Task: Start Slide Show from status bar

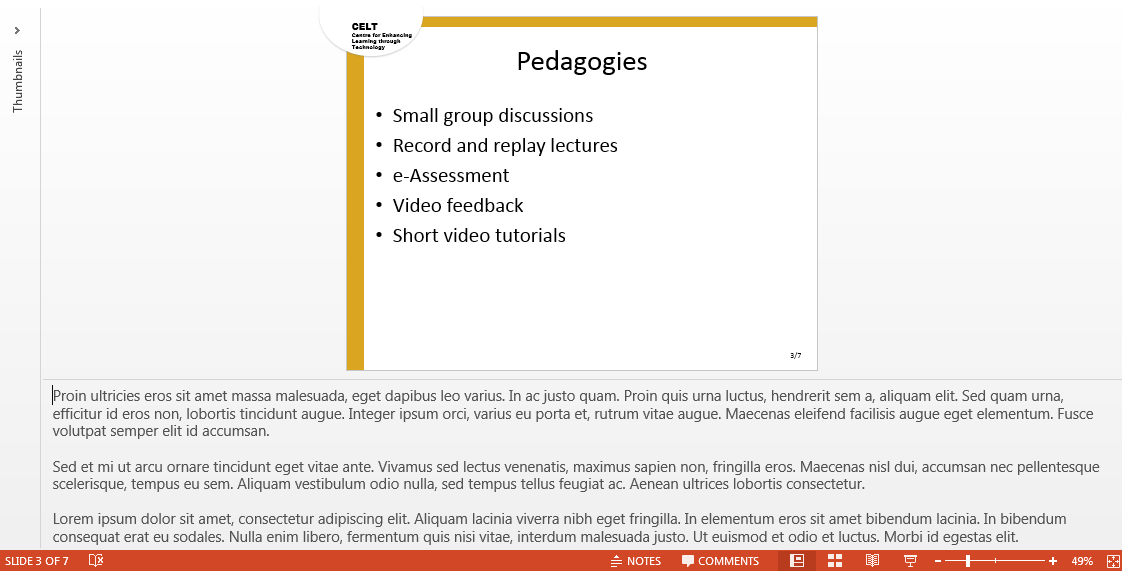Action: click(x=910, y=561)
